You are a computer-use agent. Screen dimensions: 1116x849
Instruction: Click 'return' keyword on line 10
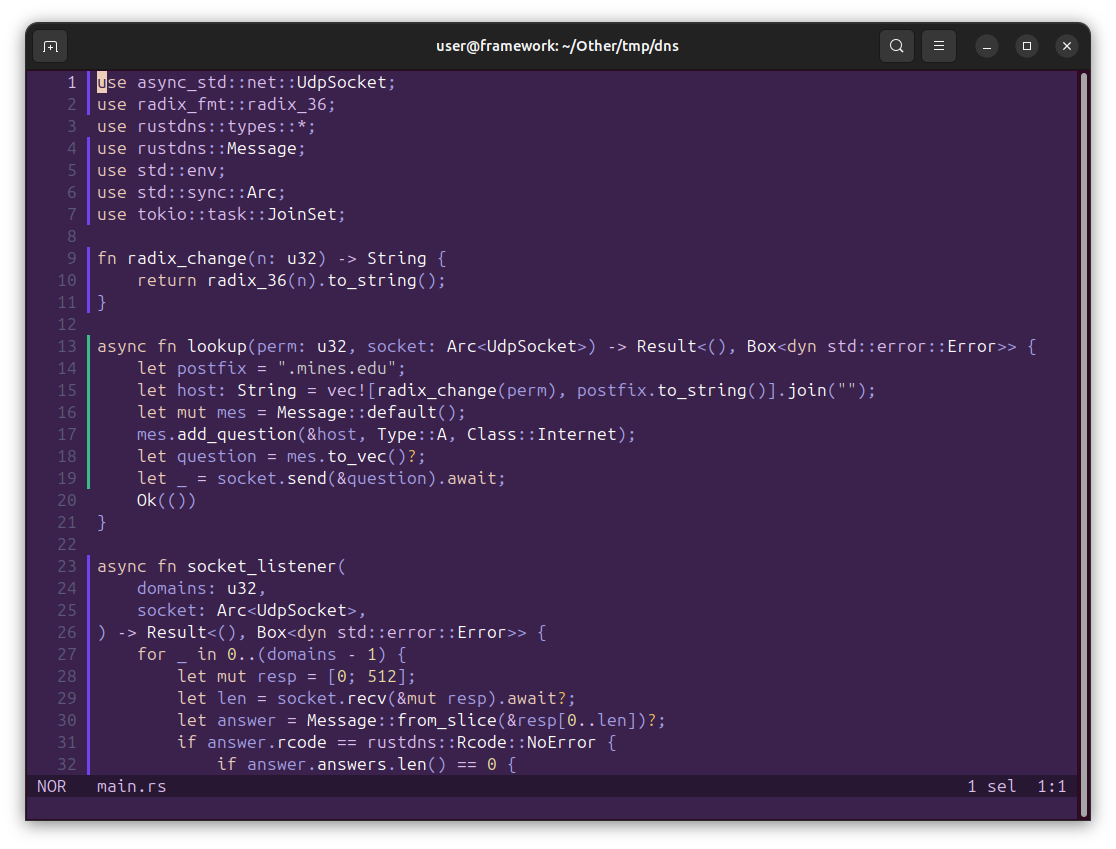pos(167,280)
